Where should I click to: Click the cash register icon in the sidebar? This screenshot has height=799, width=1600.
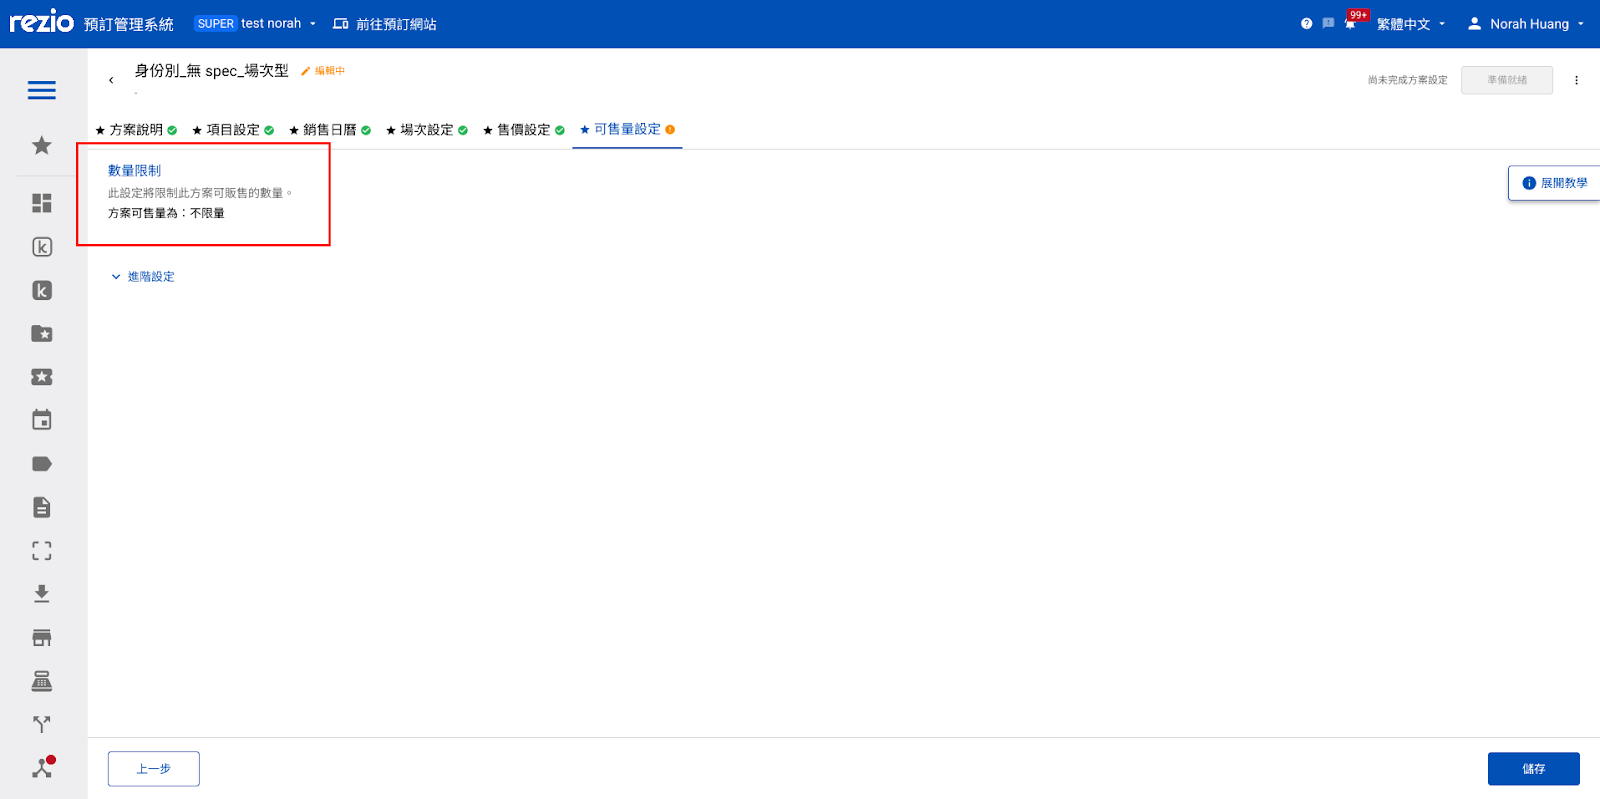pyautogui.click(x=42, y=681)
